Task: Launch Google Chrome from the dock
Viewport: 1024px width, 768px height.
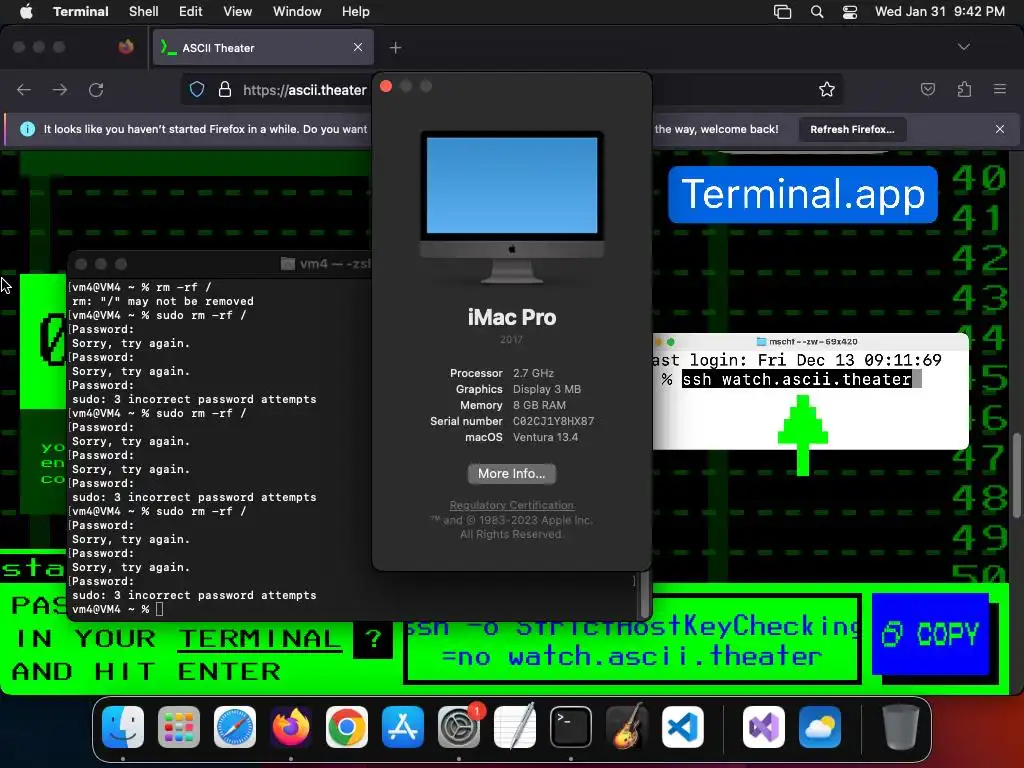Action: click(347, 727)
